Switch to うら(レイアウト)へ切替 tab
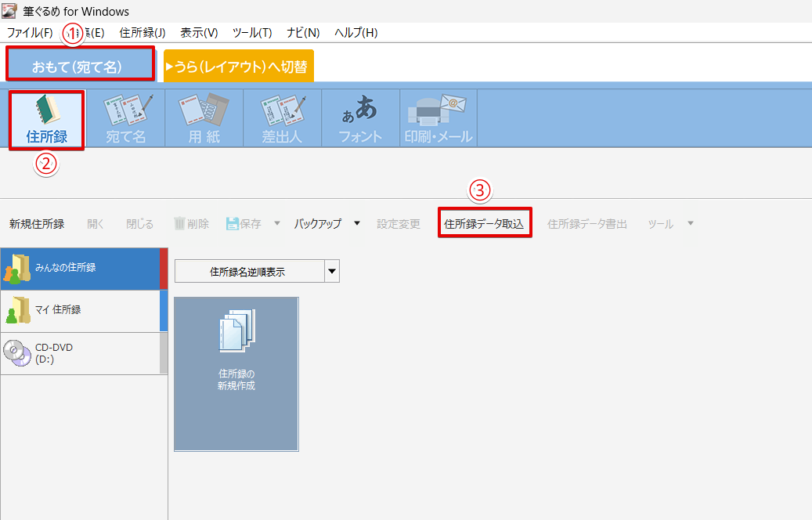The width and height of the screenshot is (812, 520). pyautogui.click(x=239, y=66)
